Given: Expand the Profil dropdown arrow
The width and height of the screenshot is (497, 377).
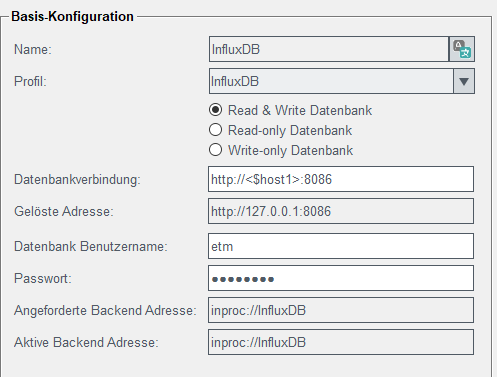Looking at the screenshot, I should coord(464,81).
